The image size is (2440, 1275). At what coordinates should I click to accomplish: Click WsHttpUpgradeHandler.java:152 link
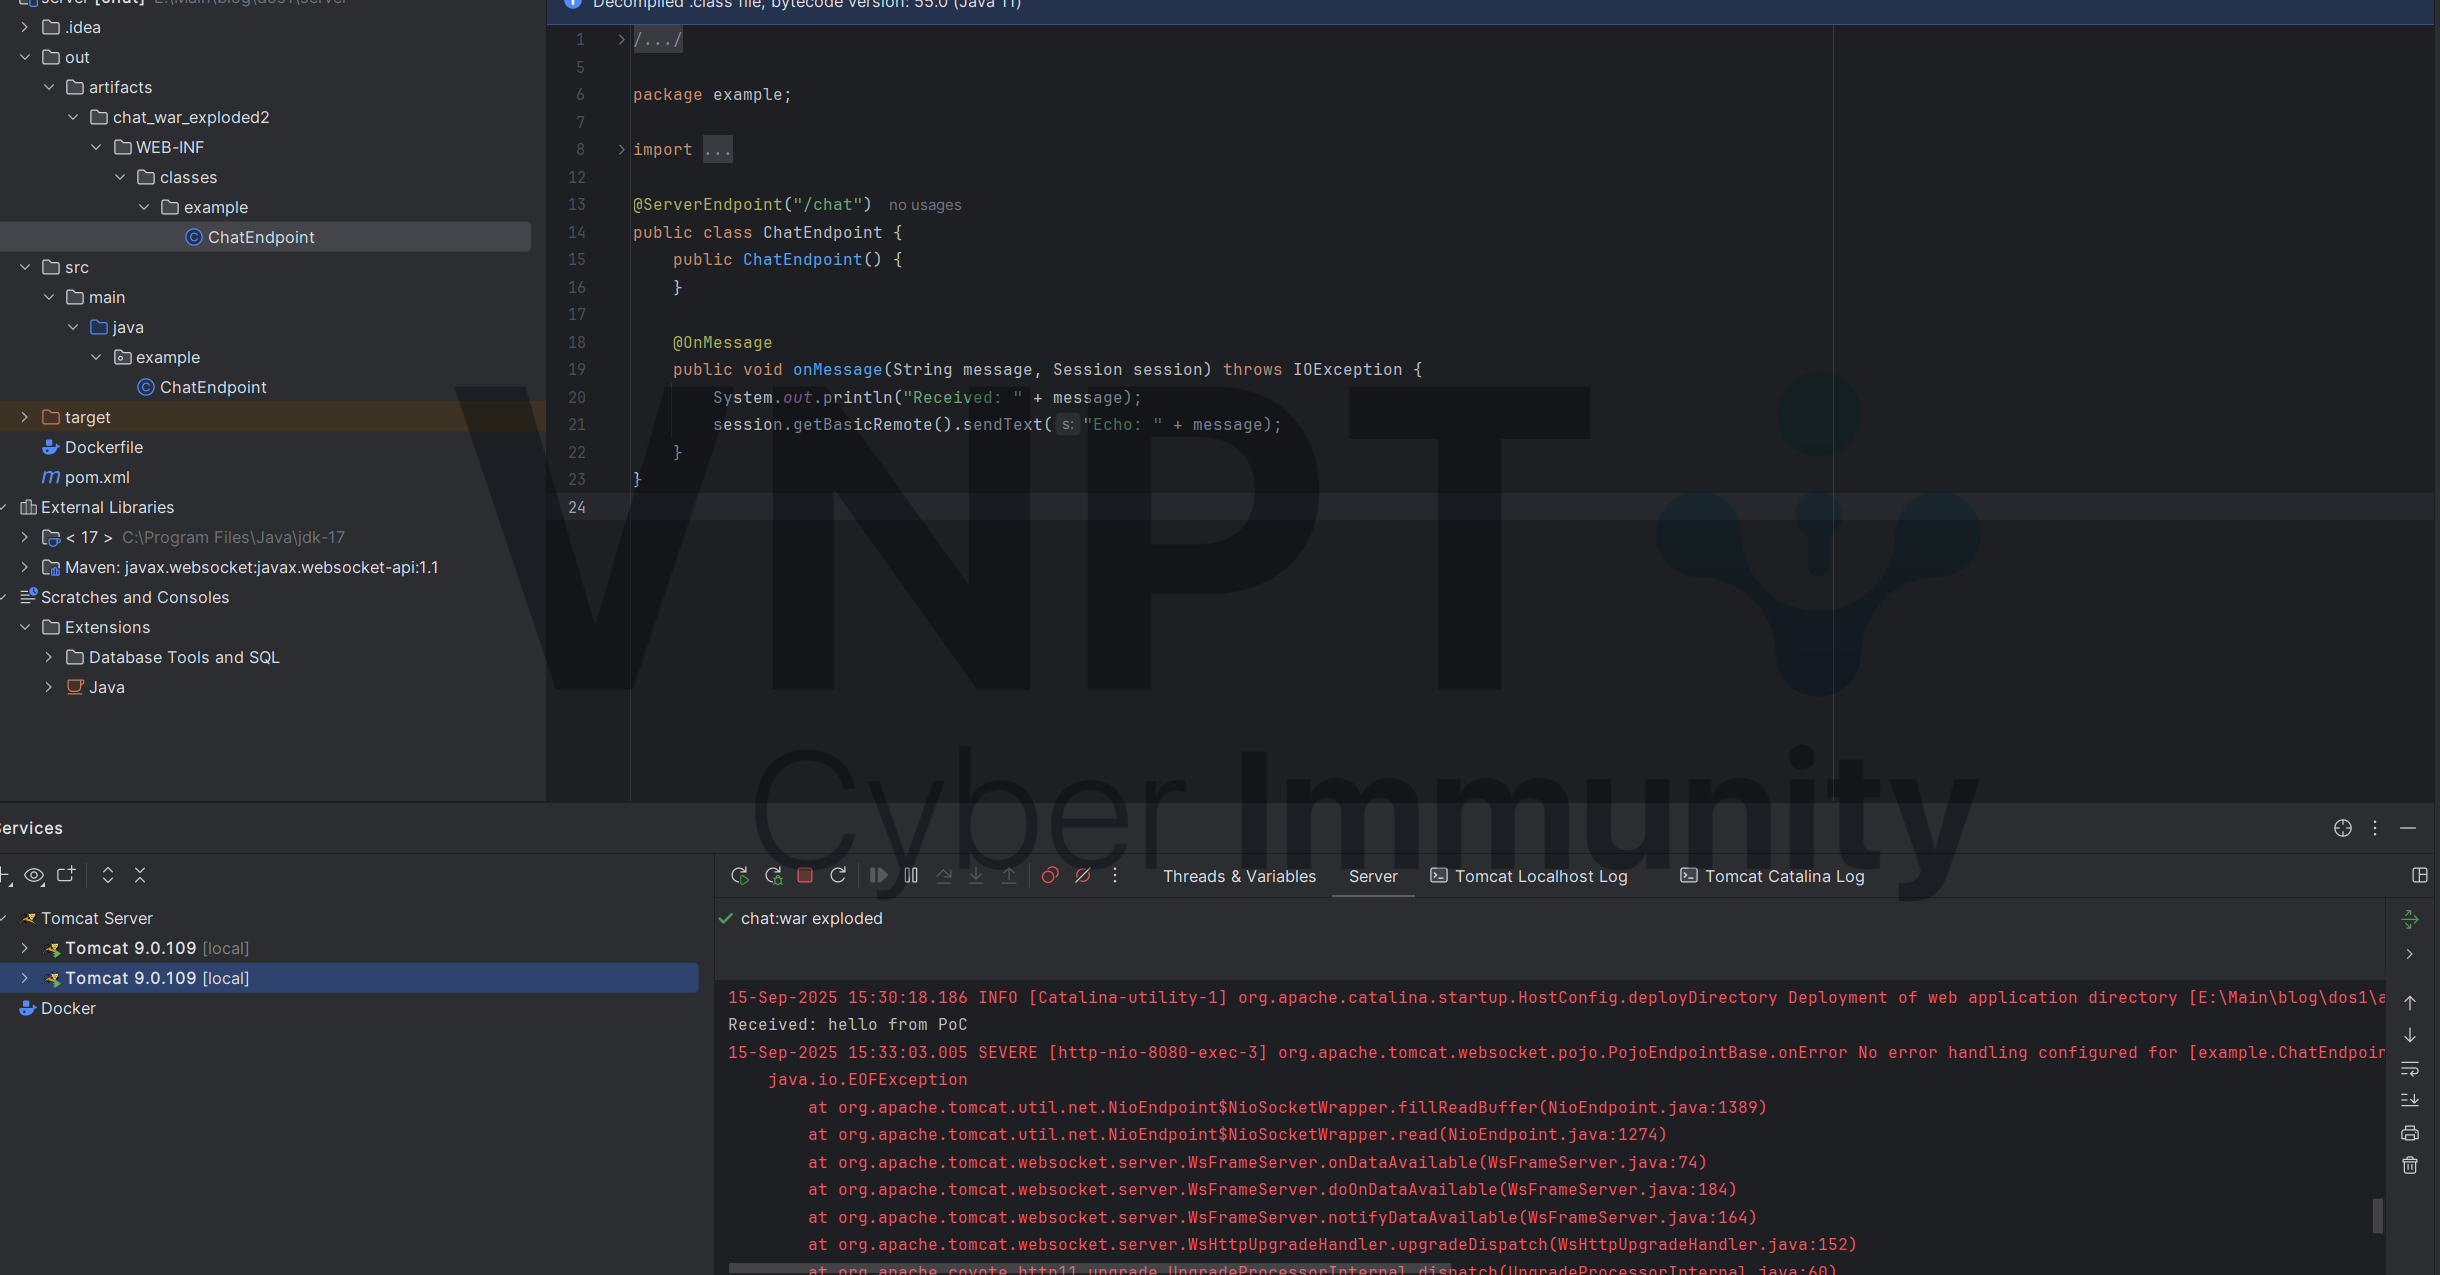point(1702,1244)
